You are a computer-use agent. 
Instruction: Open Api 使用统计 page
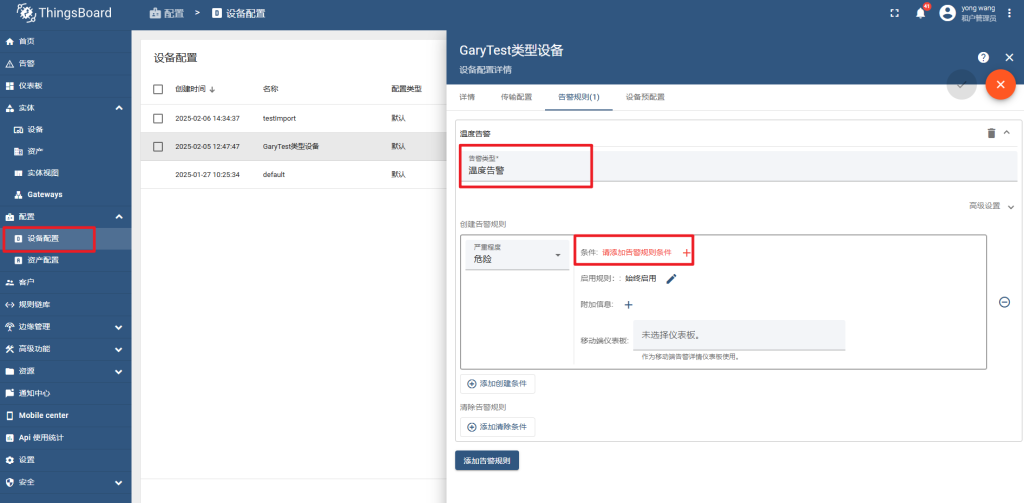[65, 438]
